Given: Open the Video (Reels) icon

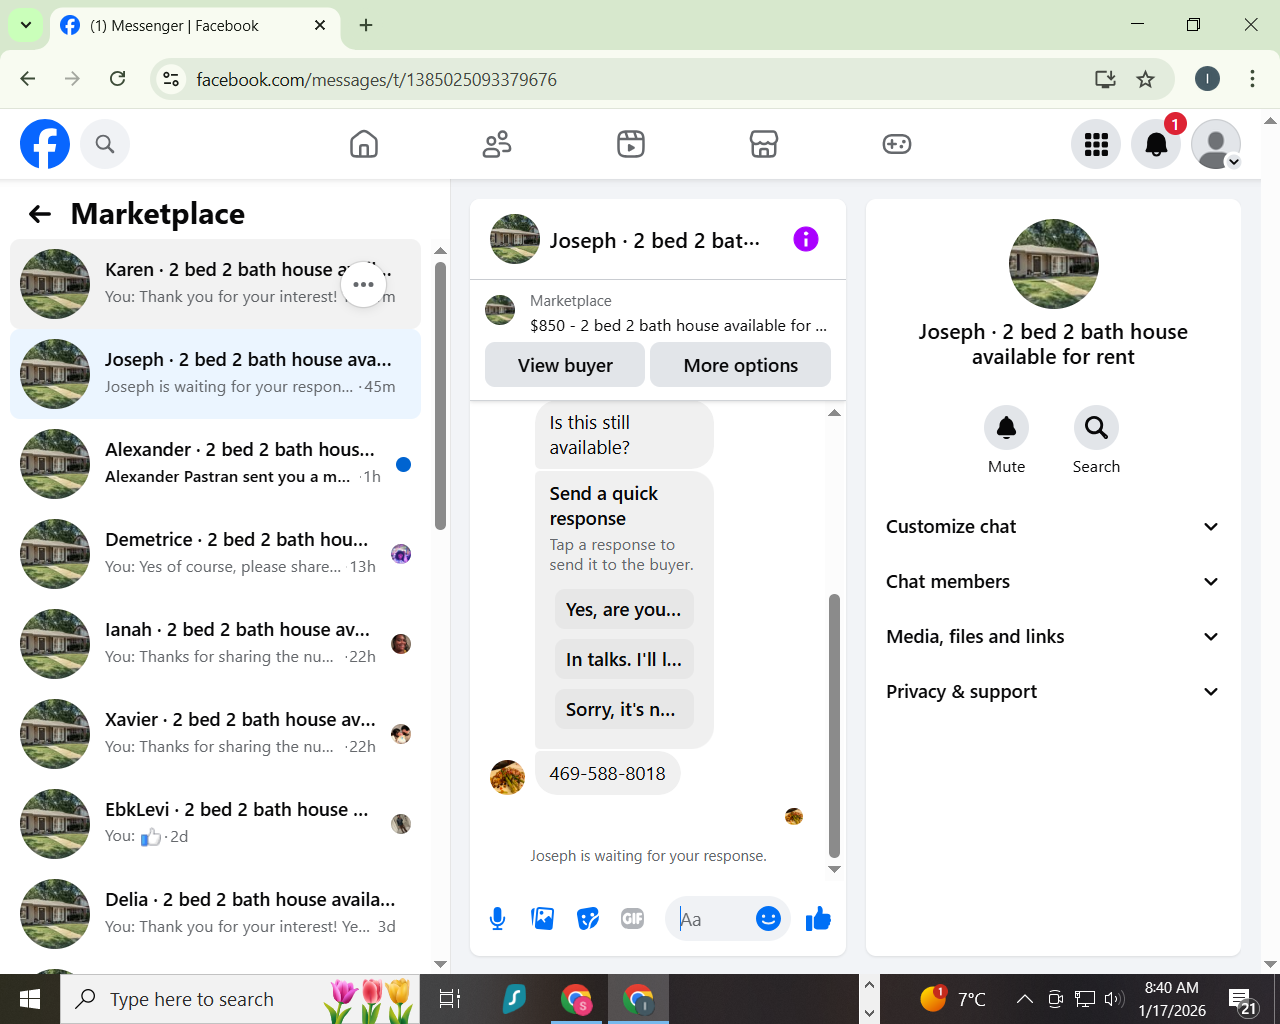Looking at the screenshot, I should (x=631, y=144).
